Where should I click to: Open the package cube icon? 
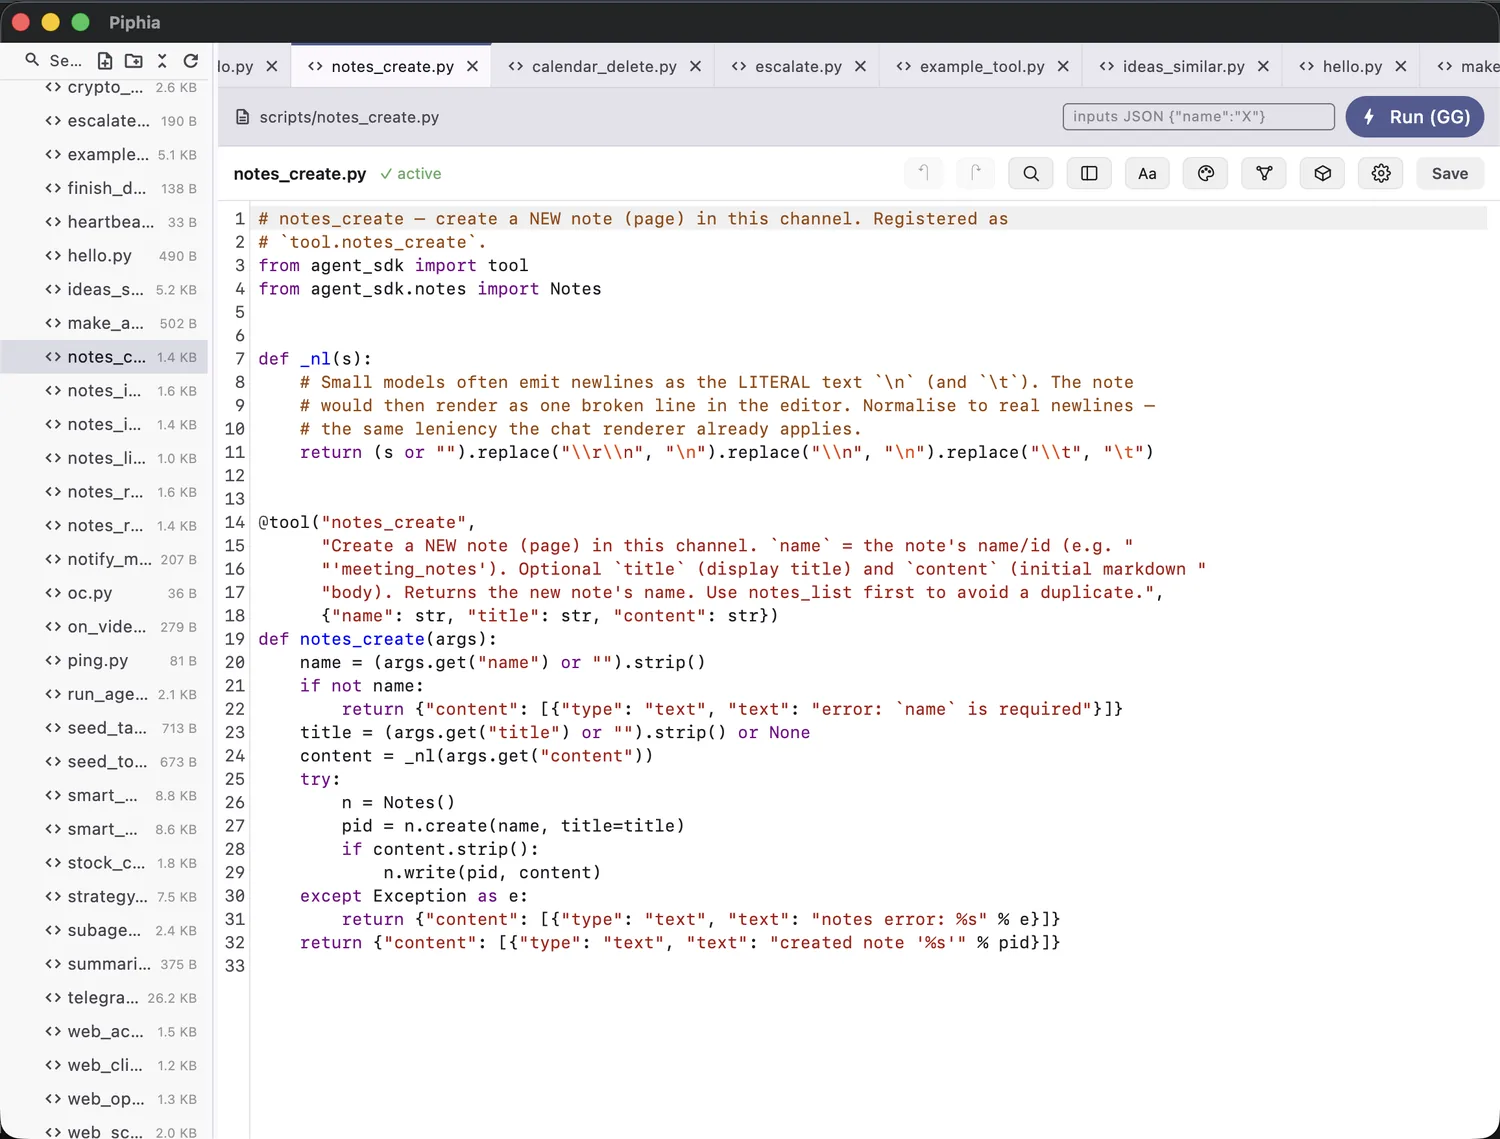1322,173
